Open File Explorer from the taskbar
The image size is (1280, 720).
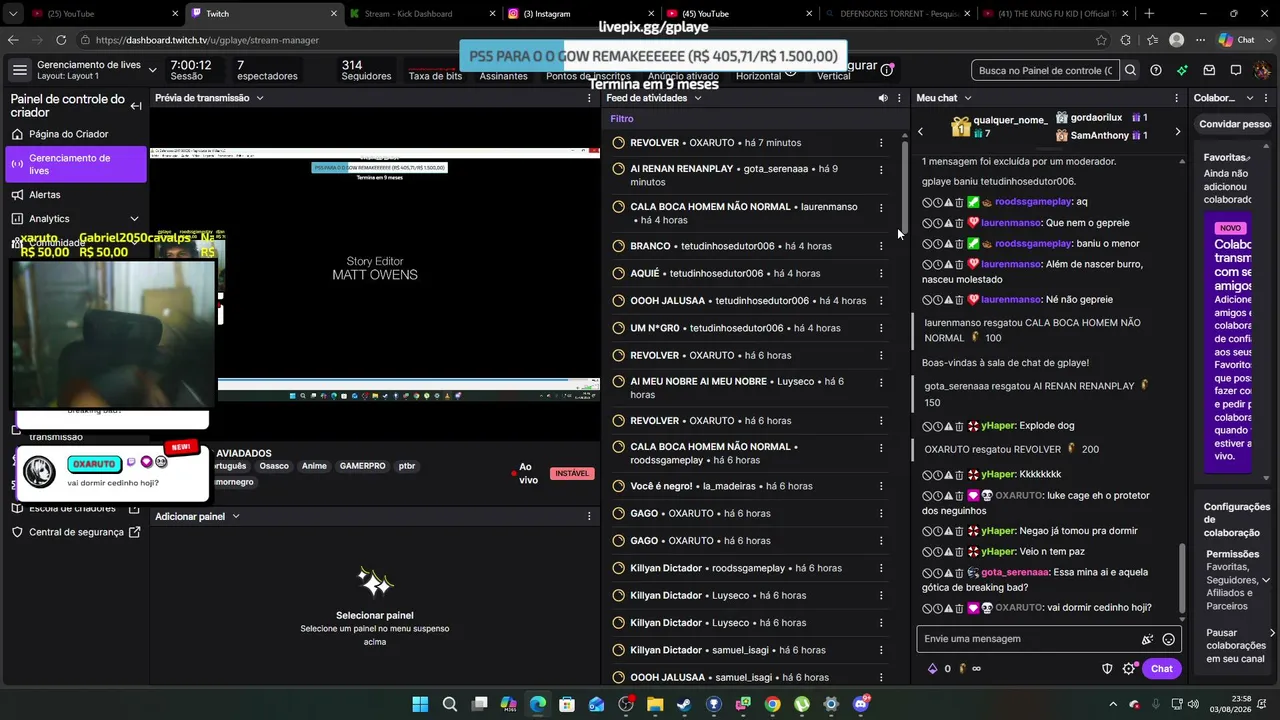655,704
